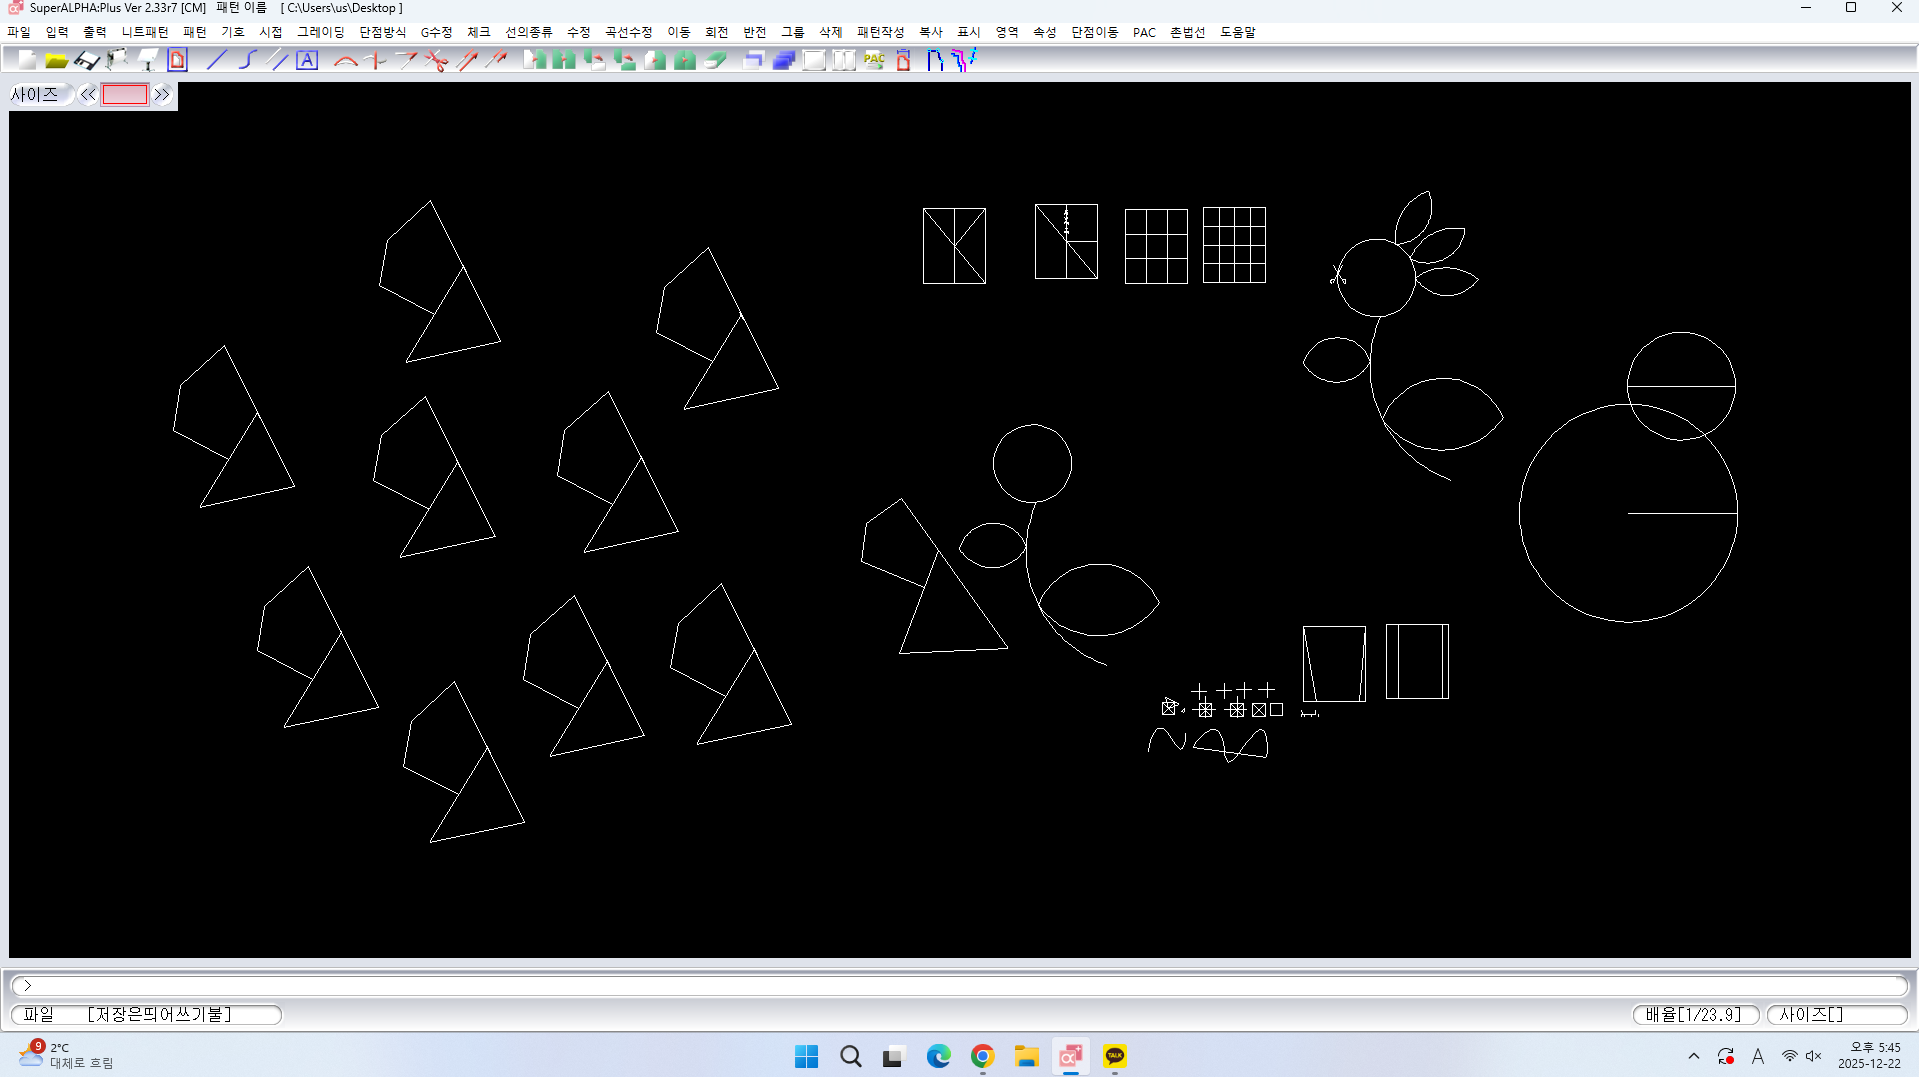
Task: Click the previous size '<<' arrow
Action: (x=88, y=95)
